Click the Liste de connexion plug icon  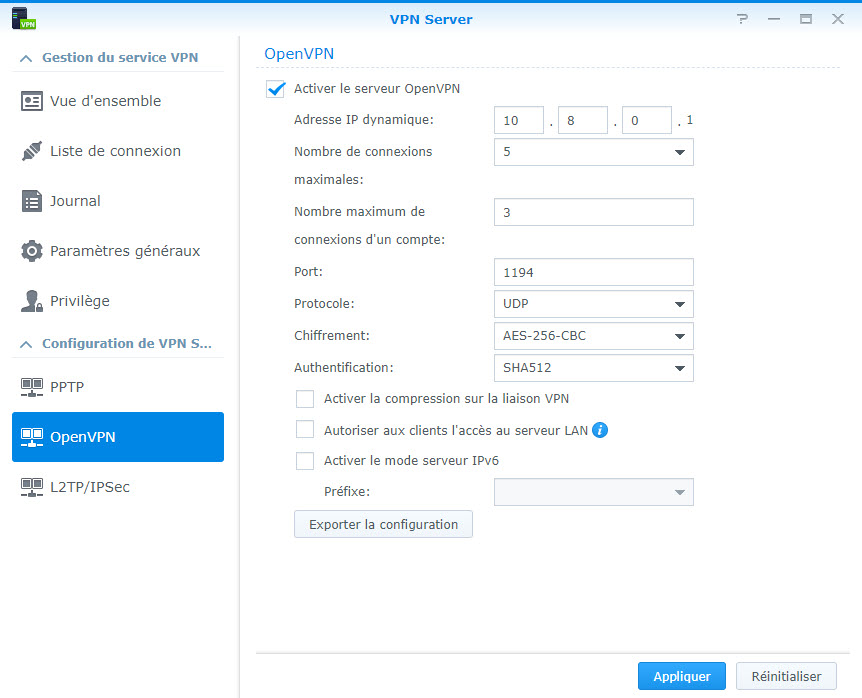[32, 151]
